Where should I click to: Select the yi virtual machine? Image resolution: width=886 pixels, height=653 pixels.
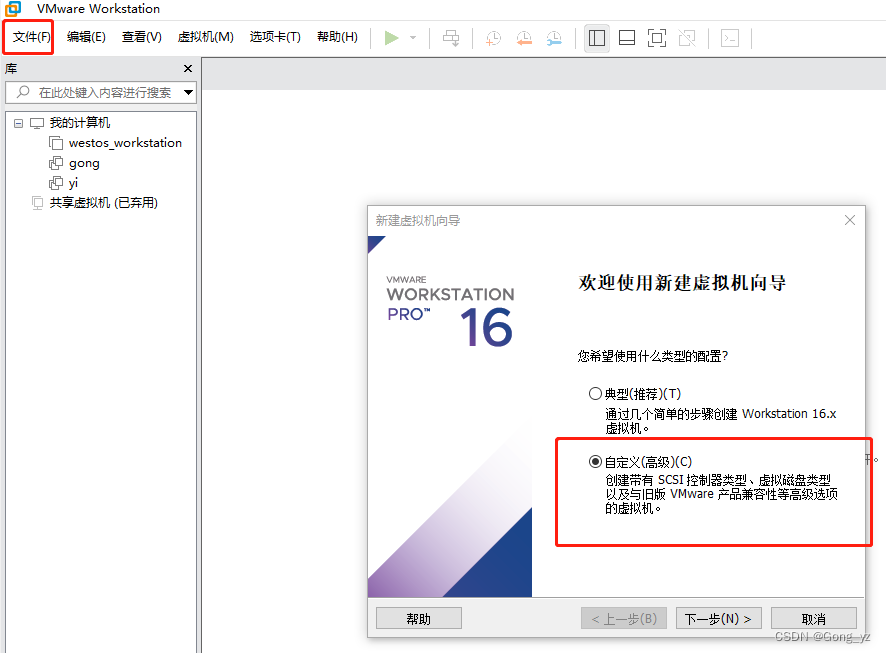click(x=73, y=183)
